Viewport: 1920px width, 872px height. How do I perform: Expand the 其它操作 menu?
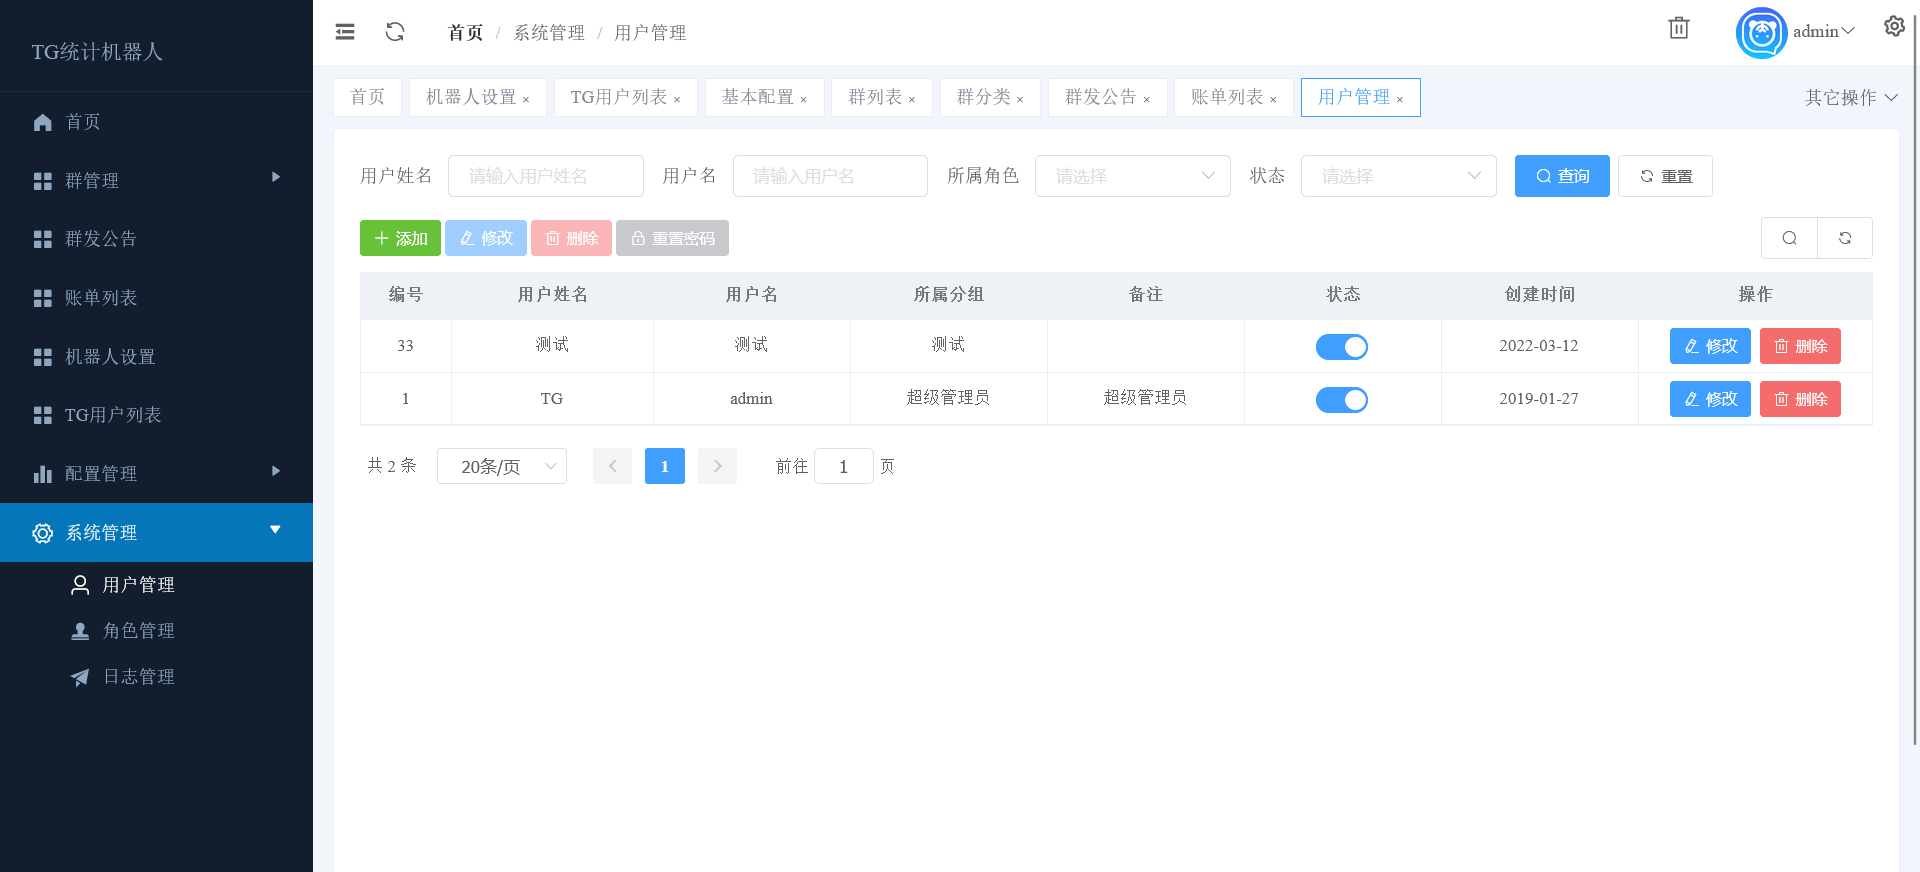point(1850,97)
